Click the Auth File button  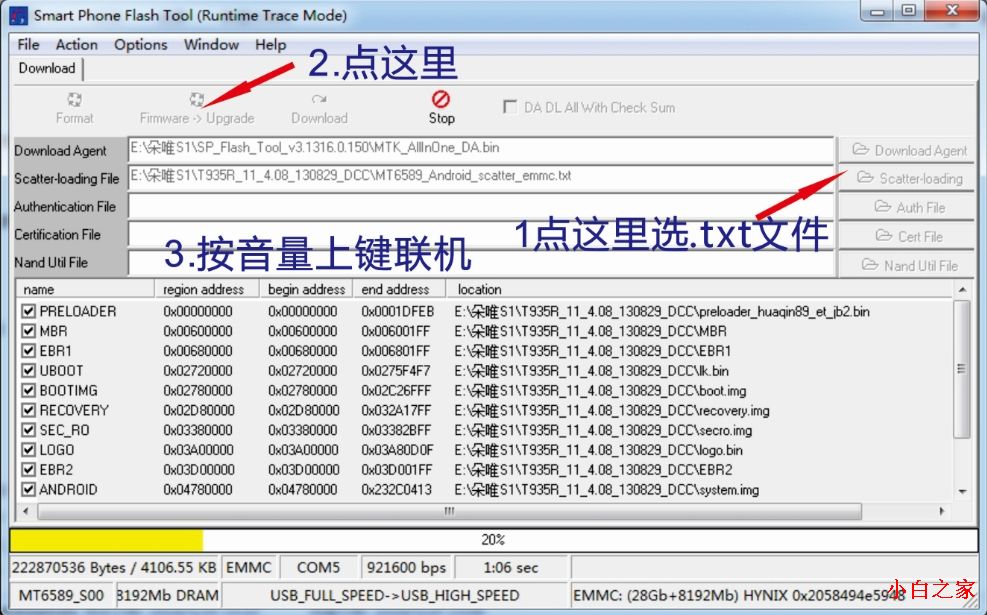pos(906,207)
